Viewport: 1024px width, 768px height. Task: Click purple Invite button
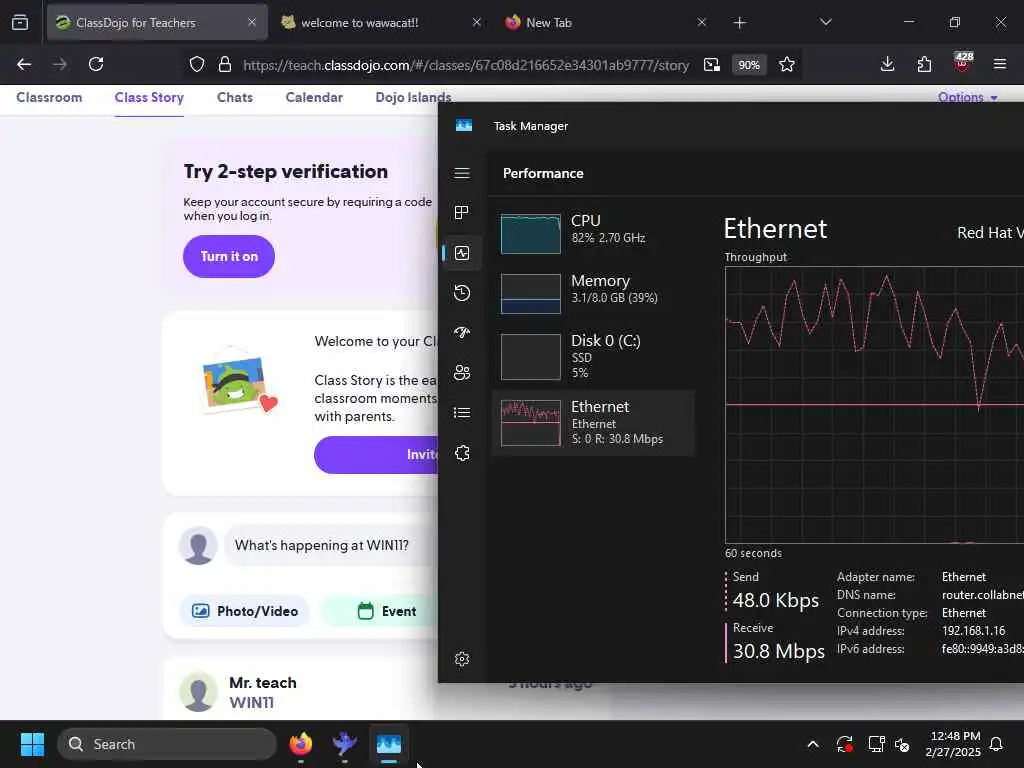(x=376, y=455)
